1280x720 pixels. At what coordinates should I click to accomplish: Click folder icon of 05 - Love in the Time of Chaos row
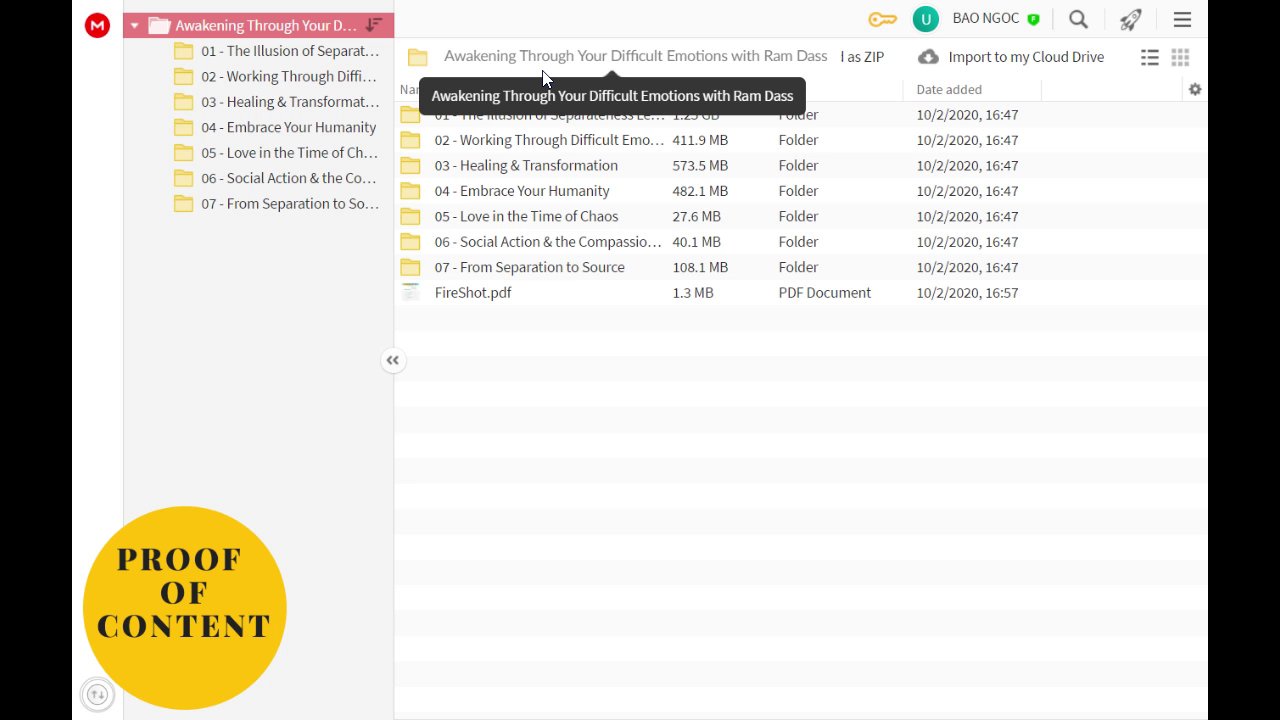[410, 216]
